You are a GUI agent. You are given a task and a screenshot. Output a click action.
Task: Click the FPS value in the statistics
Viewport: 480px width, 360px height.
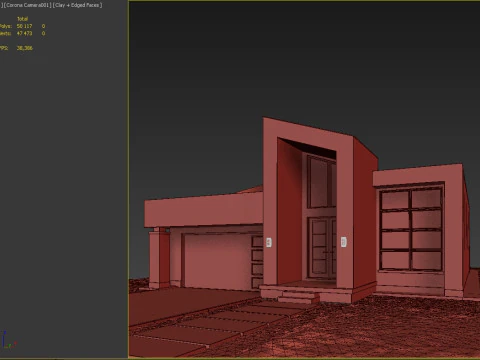click(x=25, y=48)
